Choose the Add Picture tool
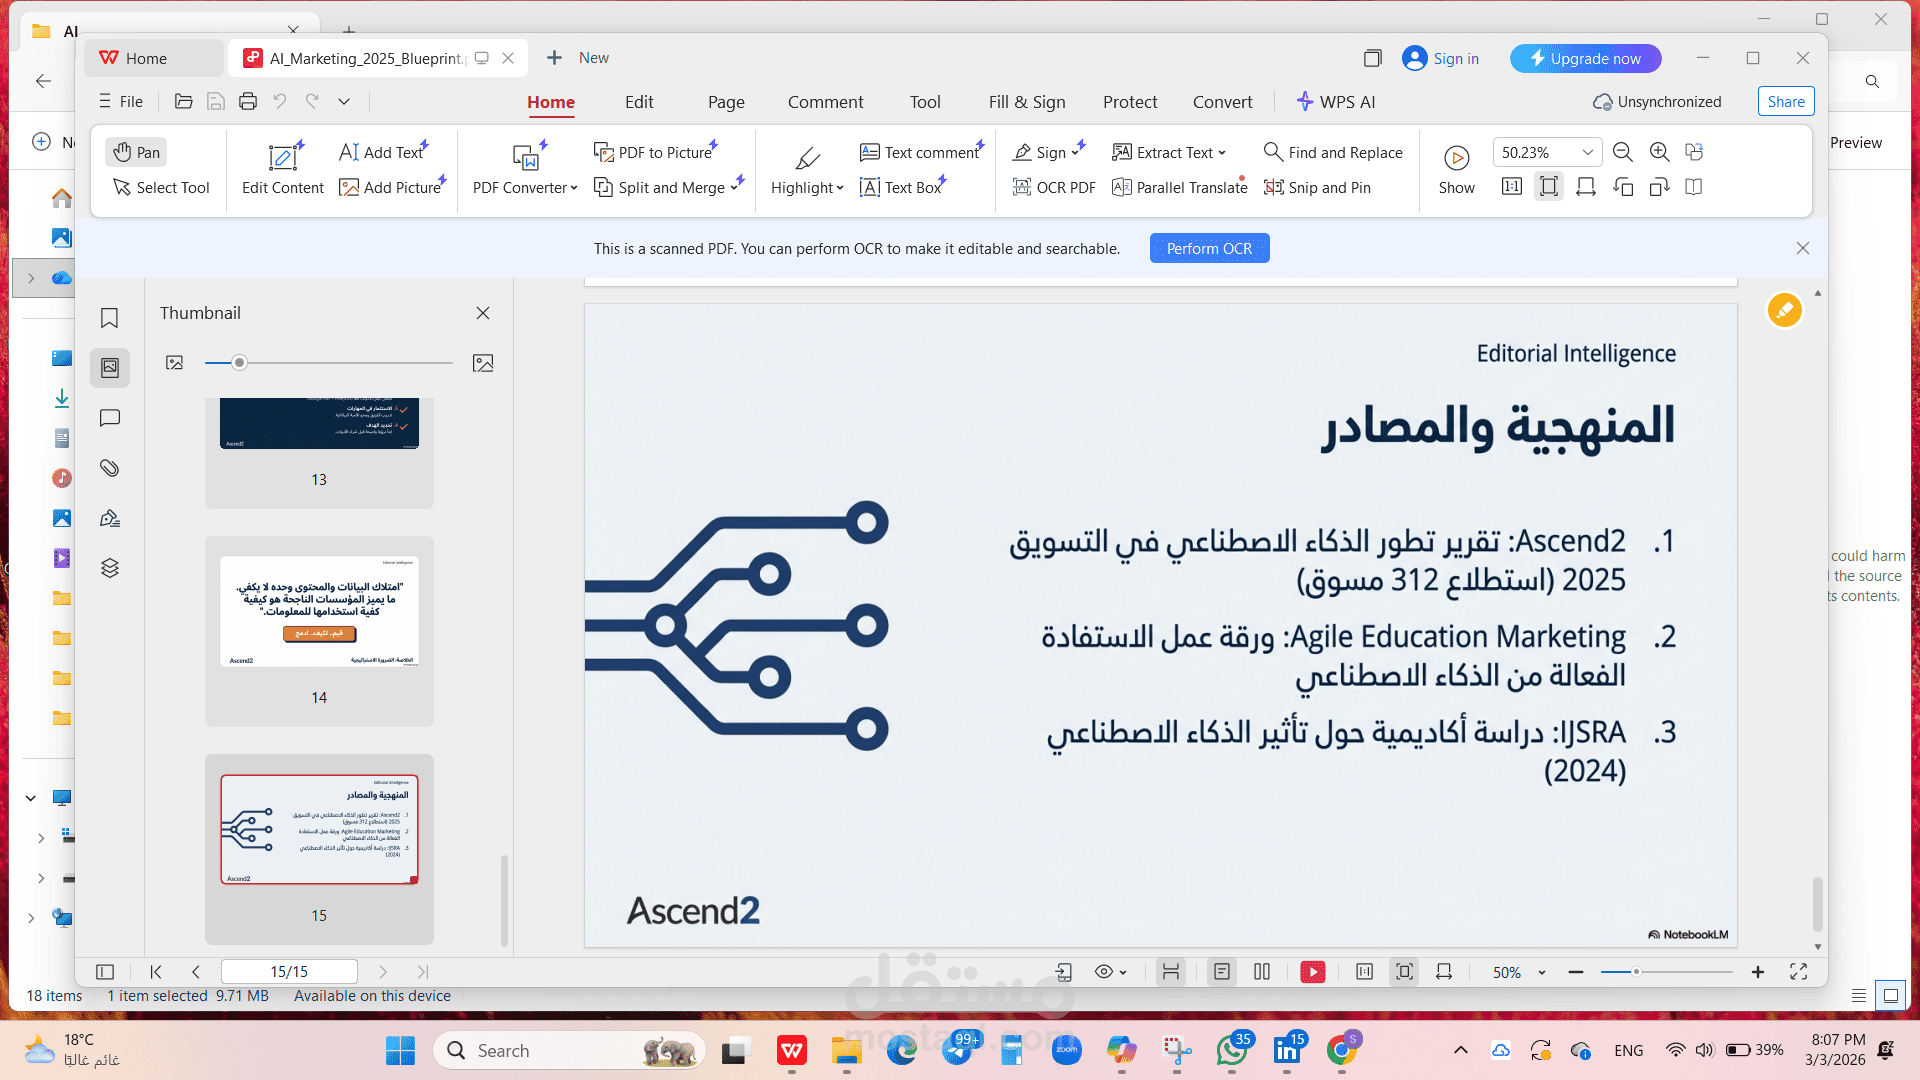The image size is (1920, 1080). tap(390, 187)
